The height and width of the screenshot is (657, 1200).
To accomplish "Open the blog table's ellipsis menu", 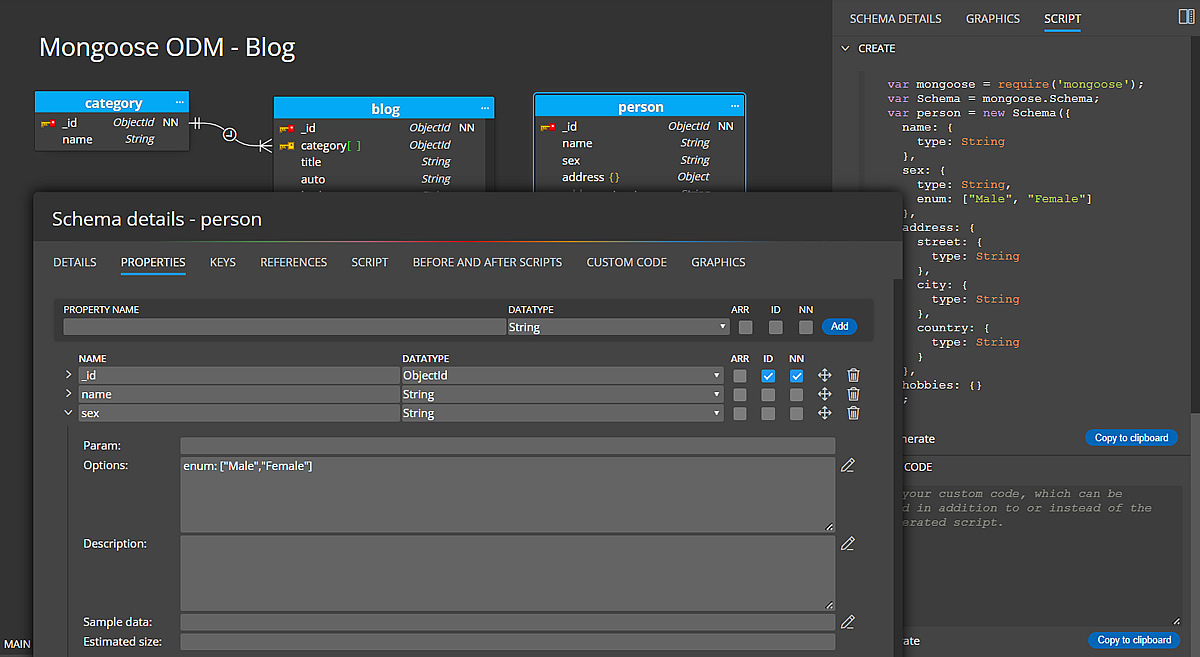I will pos(485,107).
